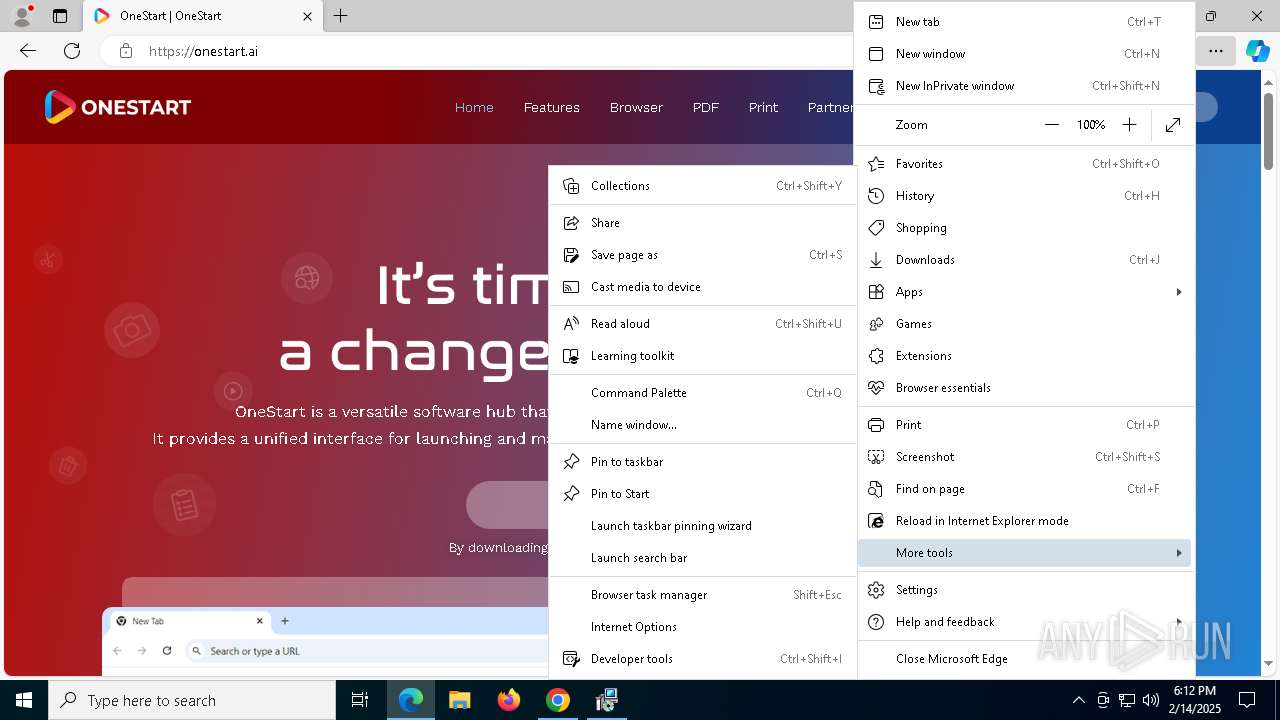Viewport: 1280px width, 720px height.
Task: Click the Windows search box
Action: (x=192, y=700)
